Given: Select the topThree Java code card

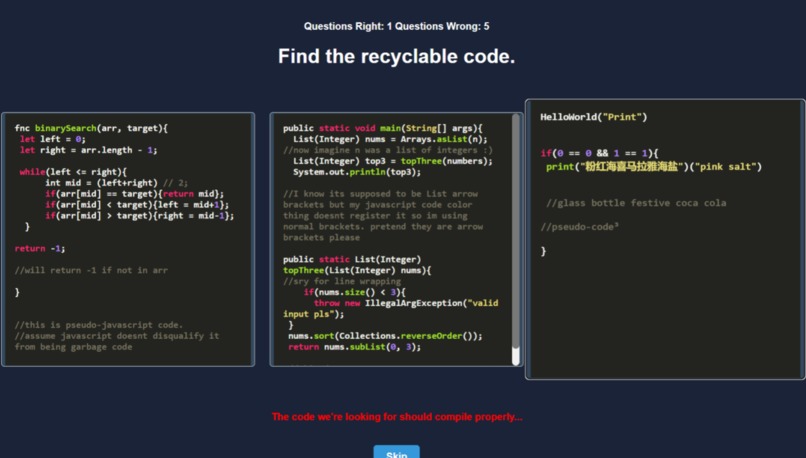Looking at the screenshot, I should coord(396,239).
